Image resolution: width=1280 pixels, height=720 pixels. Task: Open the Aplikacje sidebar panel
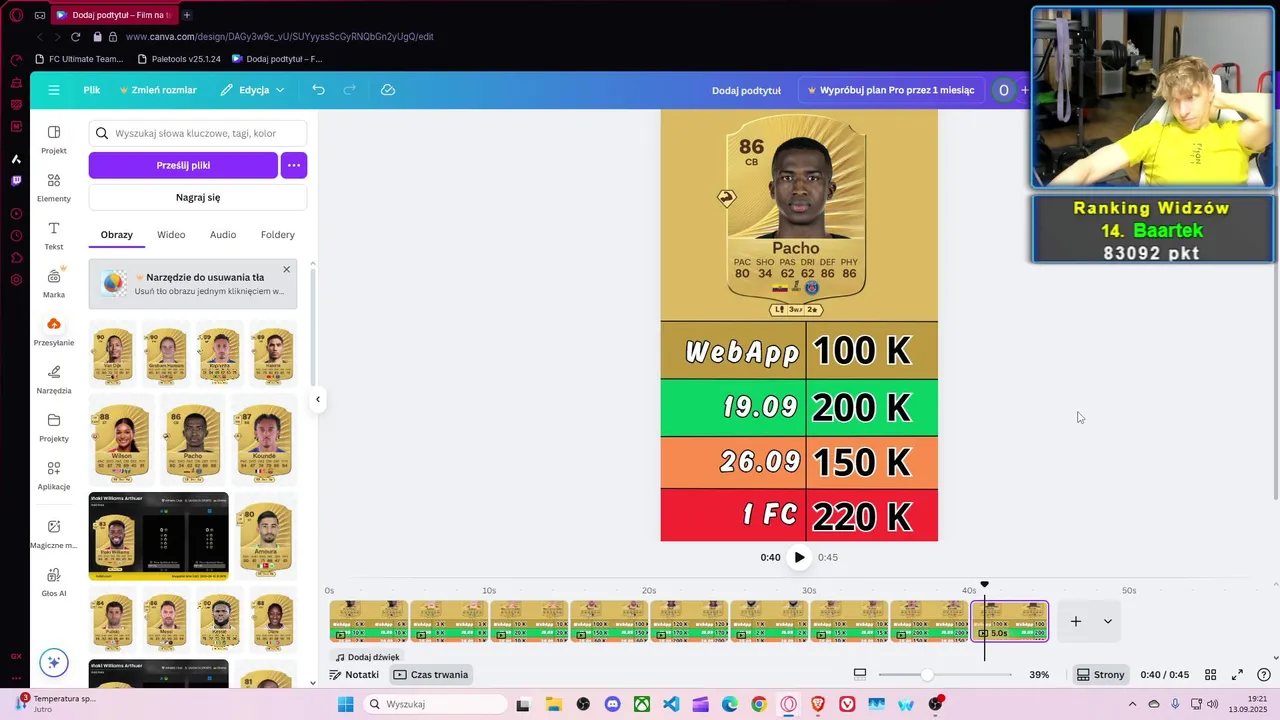pos(54,475)
